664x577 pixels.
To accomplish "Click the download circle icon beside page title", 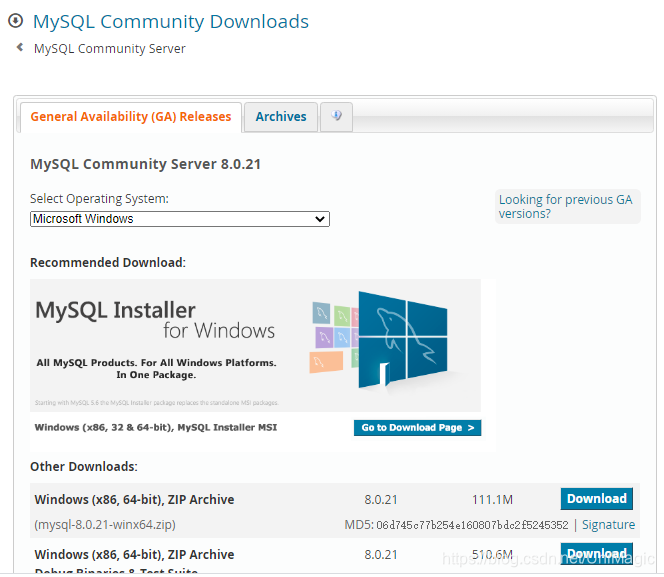I will coord(16,21).
